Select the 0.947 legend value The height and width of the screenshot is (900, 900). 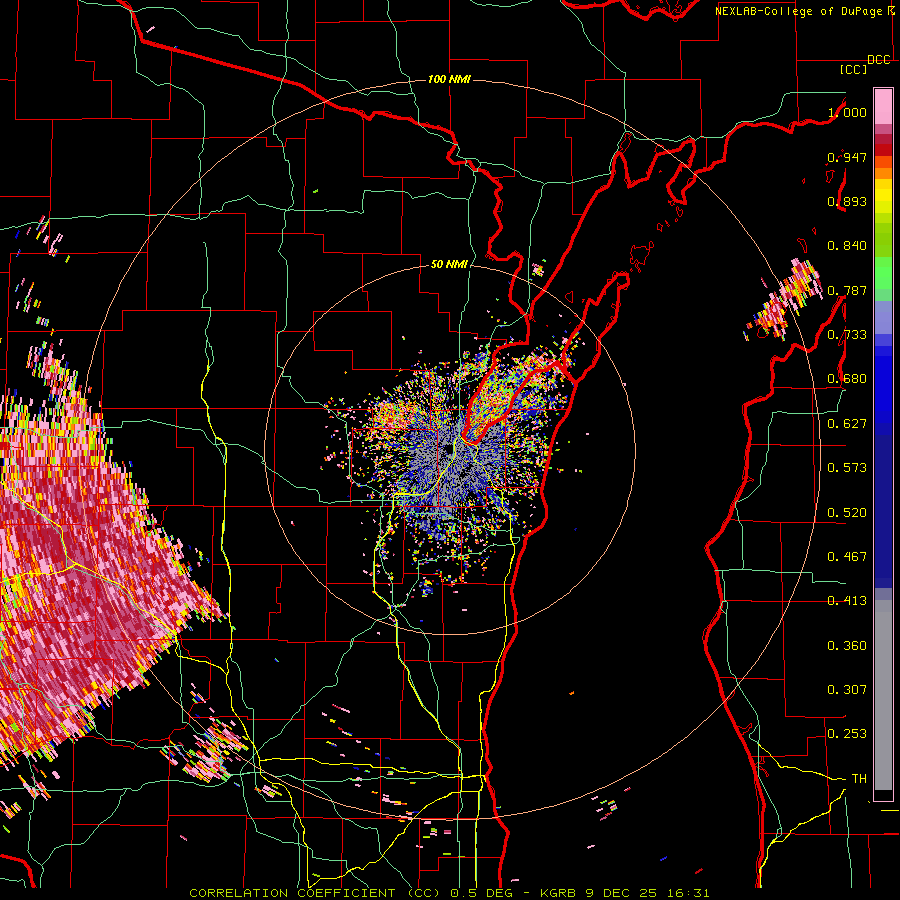point(847,157)
